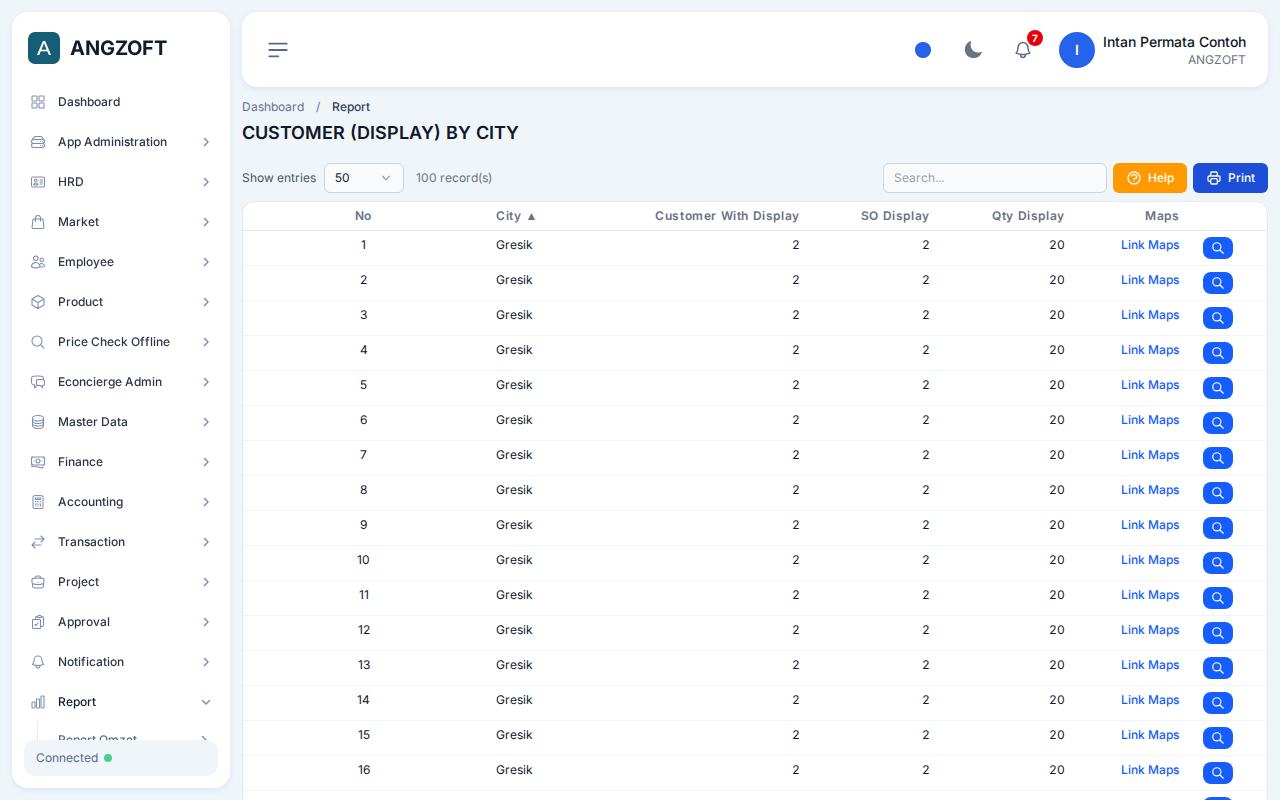Viewport: 1280px width, 800px height.
Task: Click the magnifier button for row 16
Action: (1218, 773)
